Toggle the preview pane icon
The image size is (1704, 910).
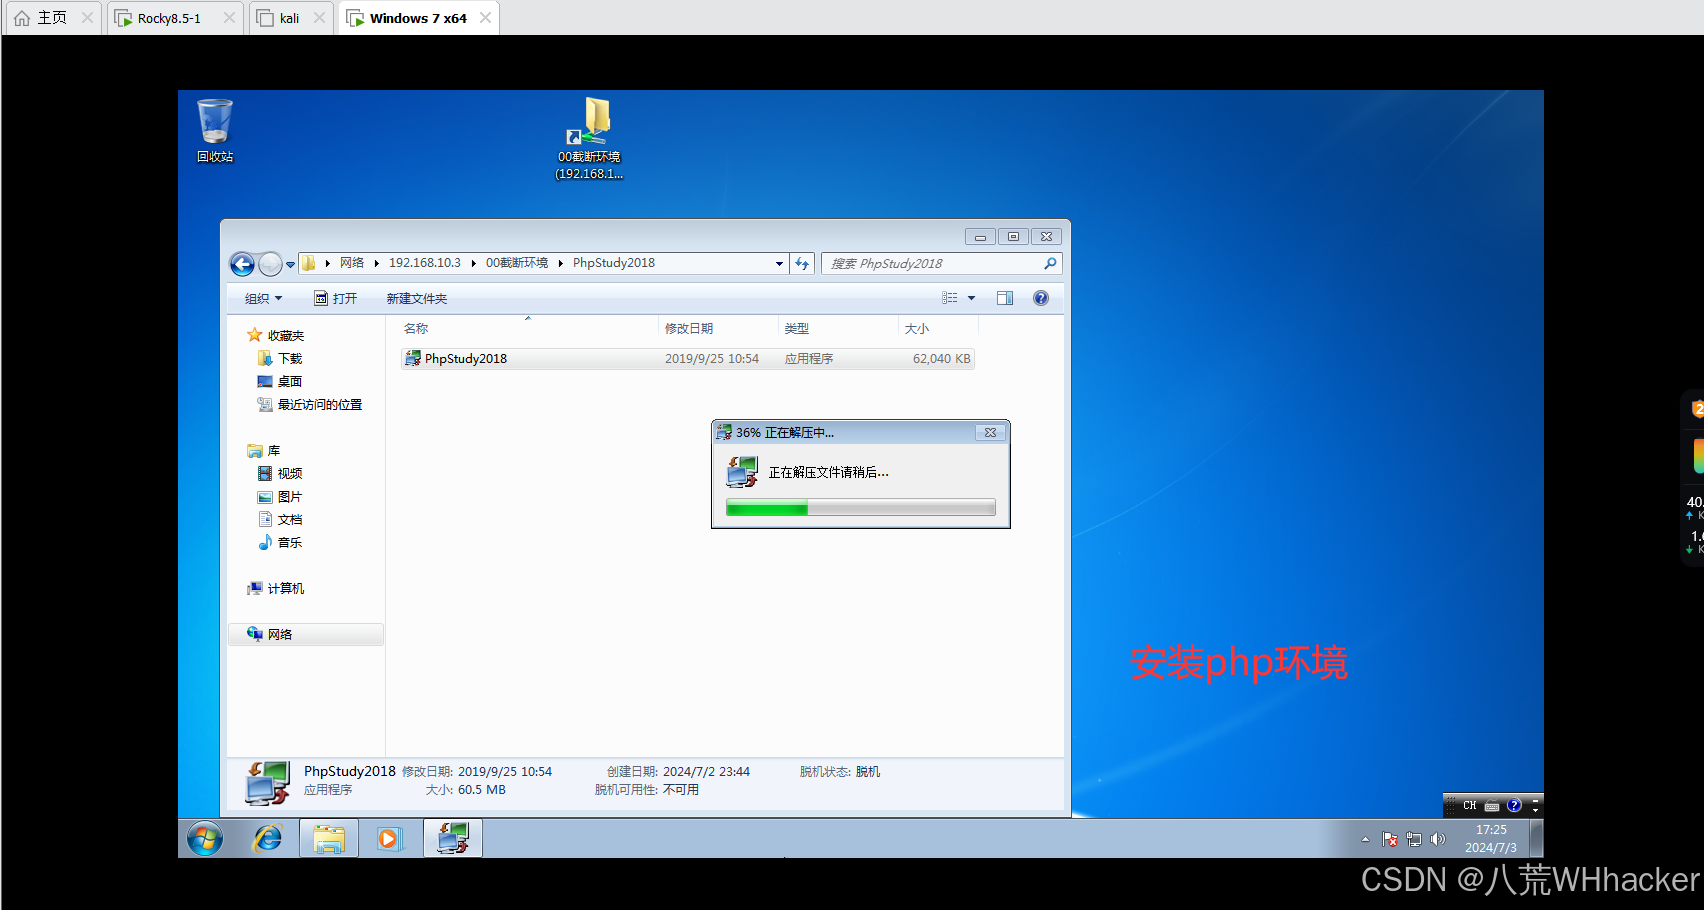tap(1005, 298)
